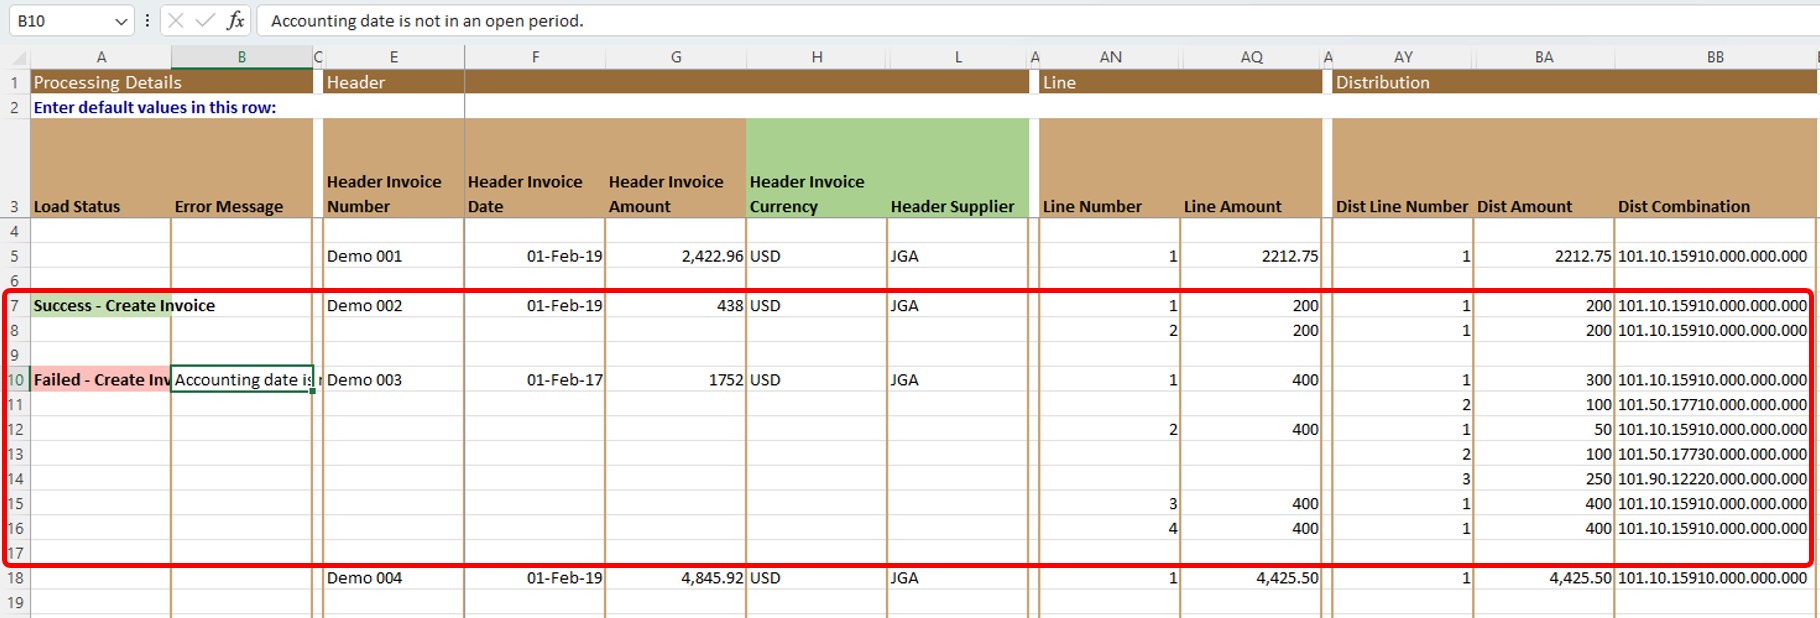Click the 1752 header amount cell
The width and height of the screenshot is (1820, 618).
(676, 380)
